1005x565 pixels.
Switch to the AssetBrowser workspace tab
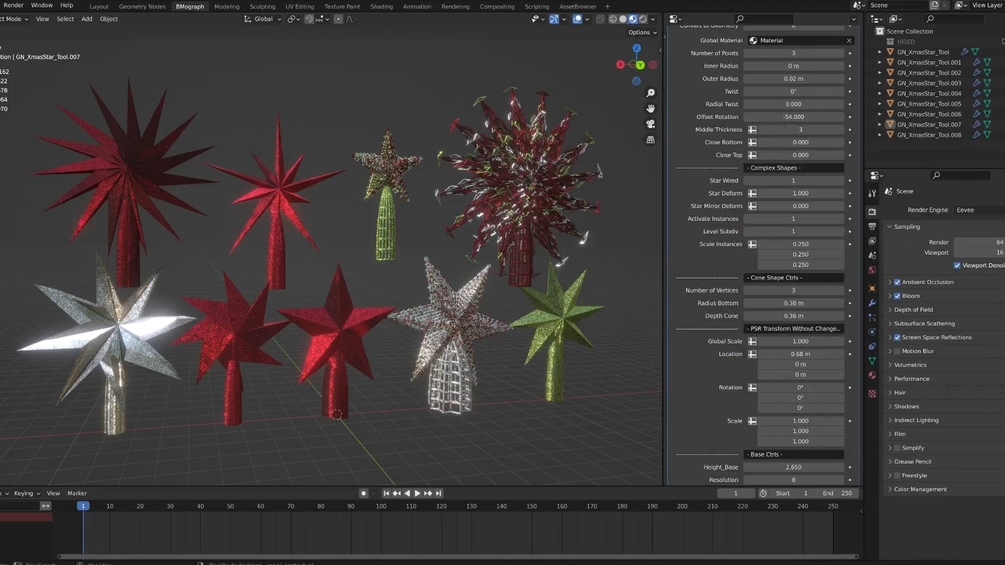[x=577, y=6]
